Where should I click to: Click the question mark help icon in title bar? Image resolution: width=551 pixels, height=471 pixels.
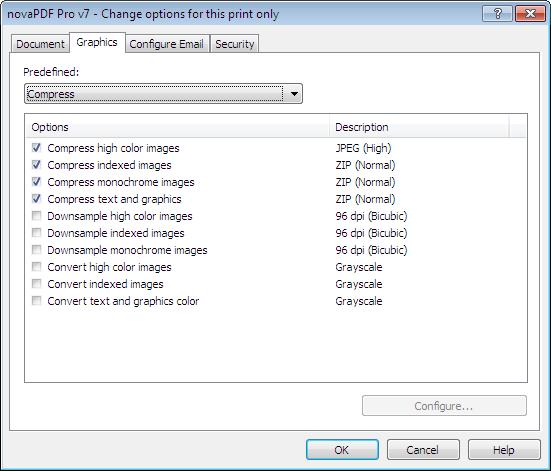pyautogui.click(x=497, y=14)
